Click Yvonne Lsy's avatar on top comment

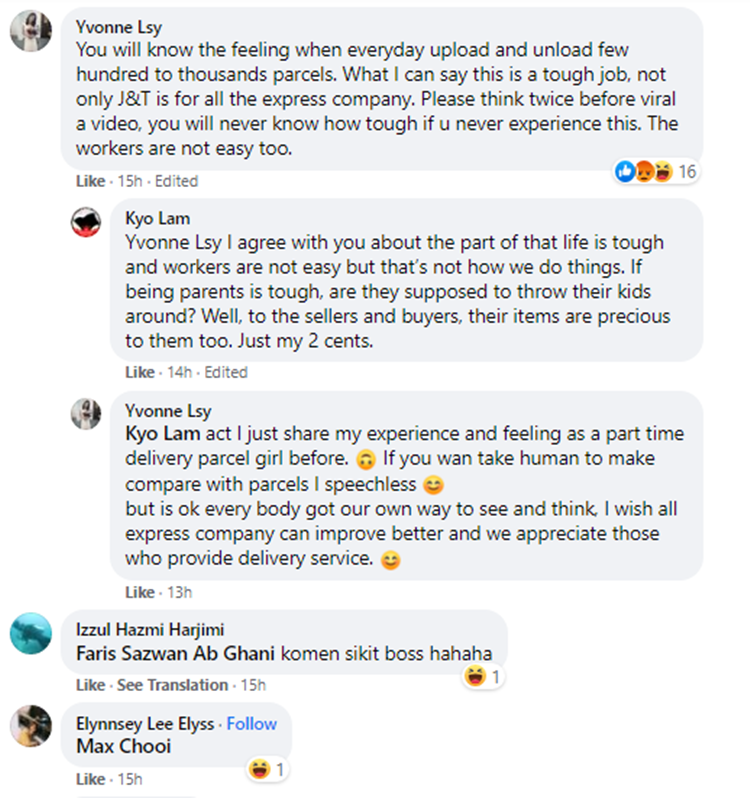pos(31,34)
